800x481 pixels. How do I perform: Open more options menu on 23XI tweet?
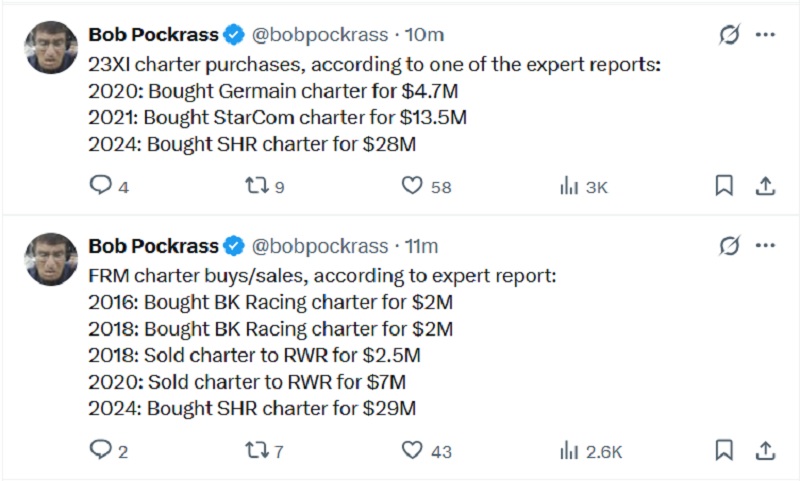(x=765, y=35)
